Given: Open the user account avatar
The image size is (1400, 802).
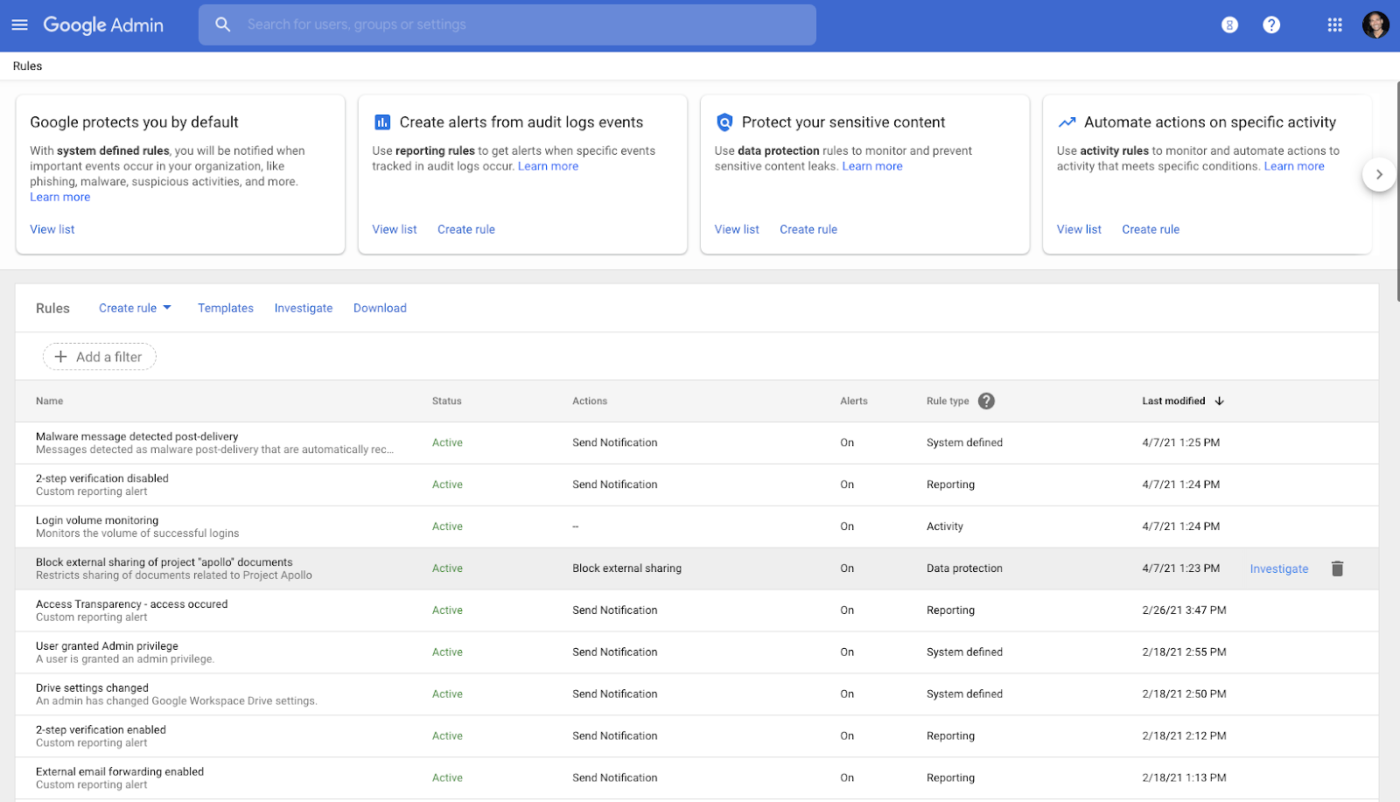Looking at the screenshot, I should click(x=1375, y=25).
